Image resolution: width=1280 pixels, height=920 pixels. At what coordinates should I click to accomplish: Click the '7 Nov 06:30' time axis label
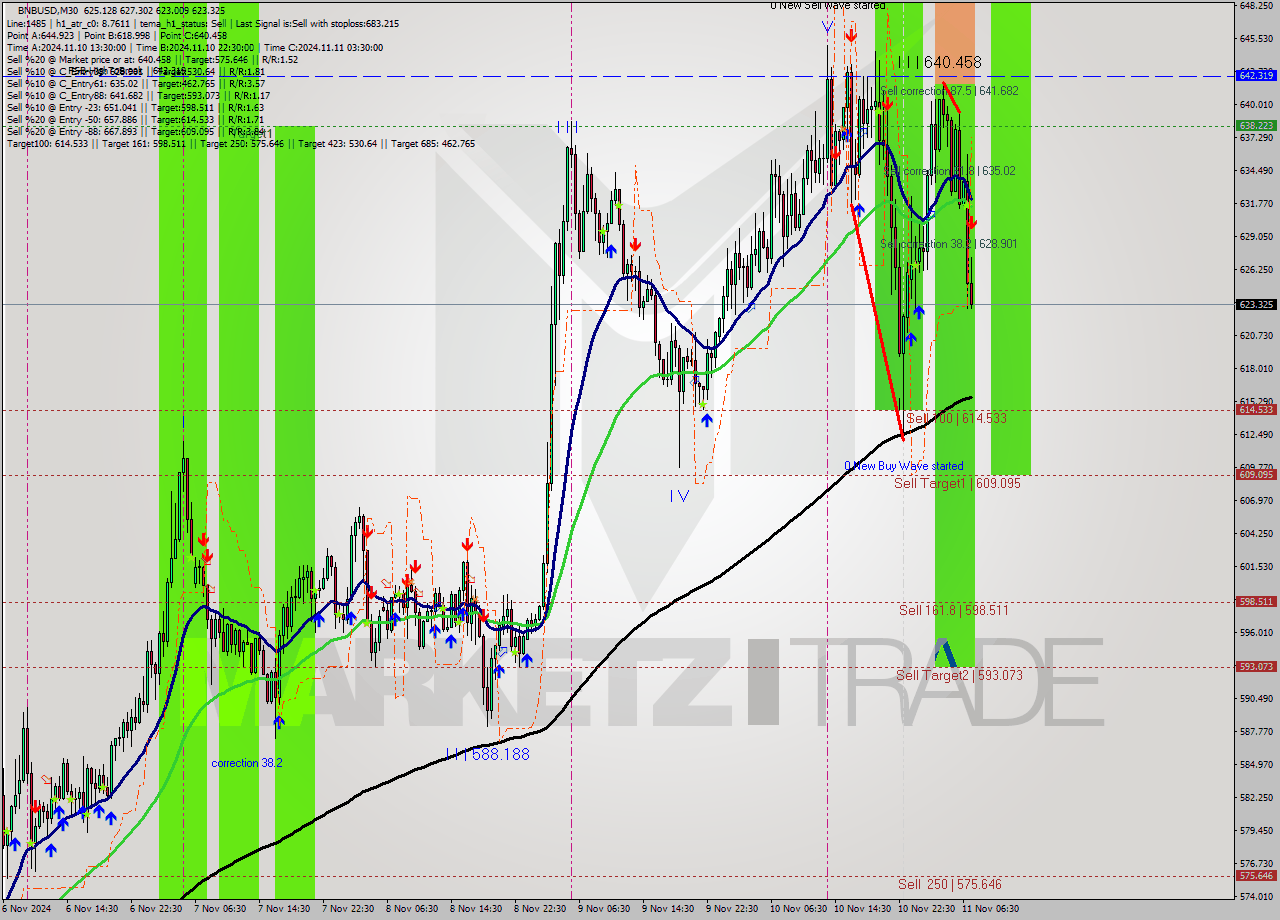[219, 909]
